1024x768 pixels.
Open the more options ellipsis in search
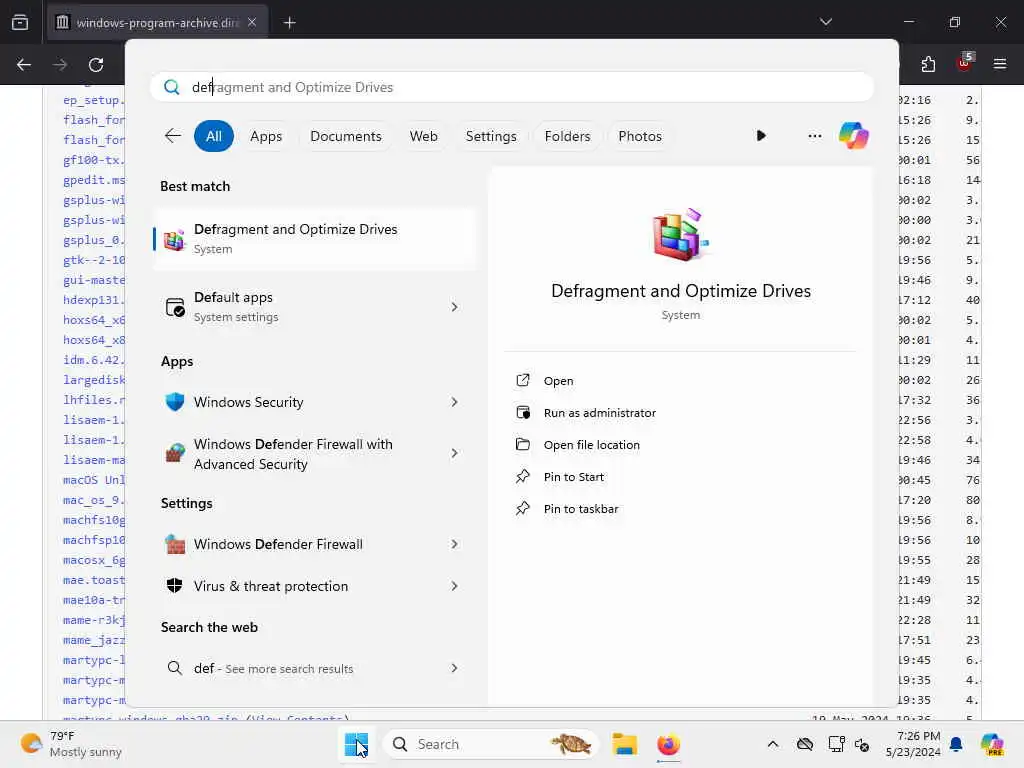click(x=814, y=136)
